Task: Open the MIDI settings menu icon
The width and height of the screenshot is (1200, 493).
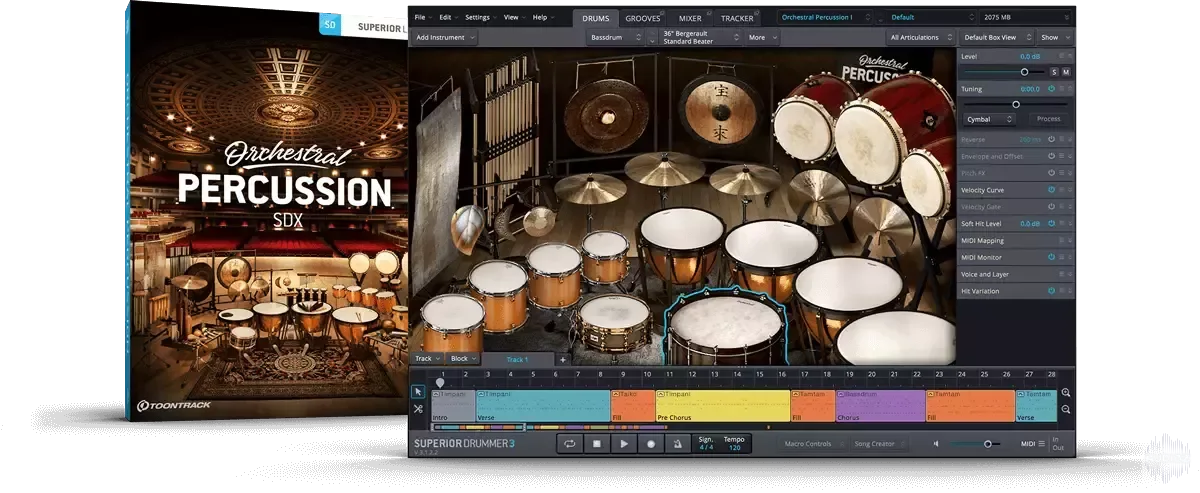Action: click(1041, 443)
